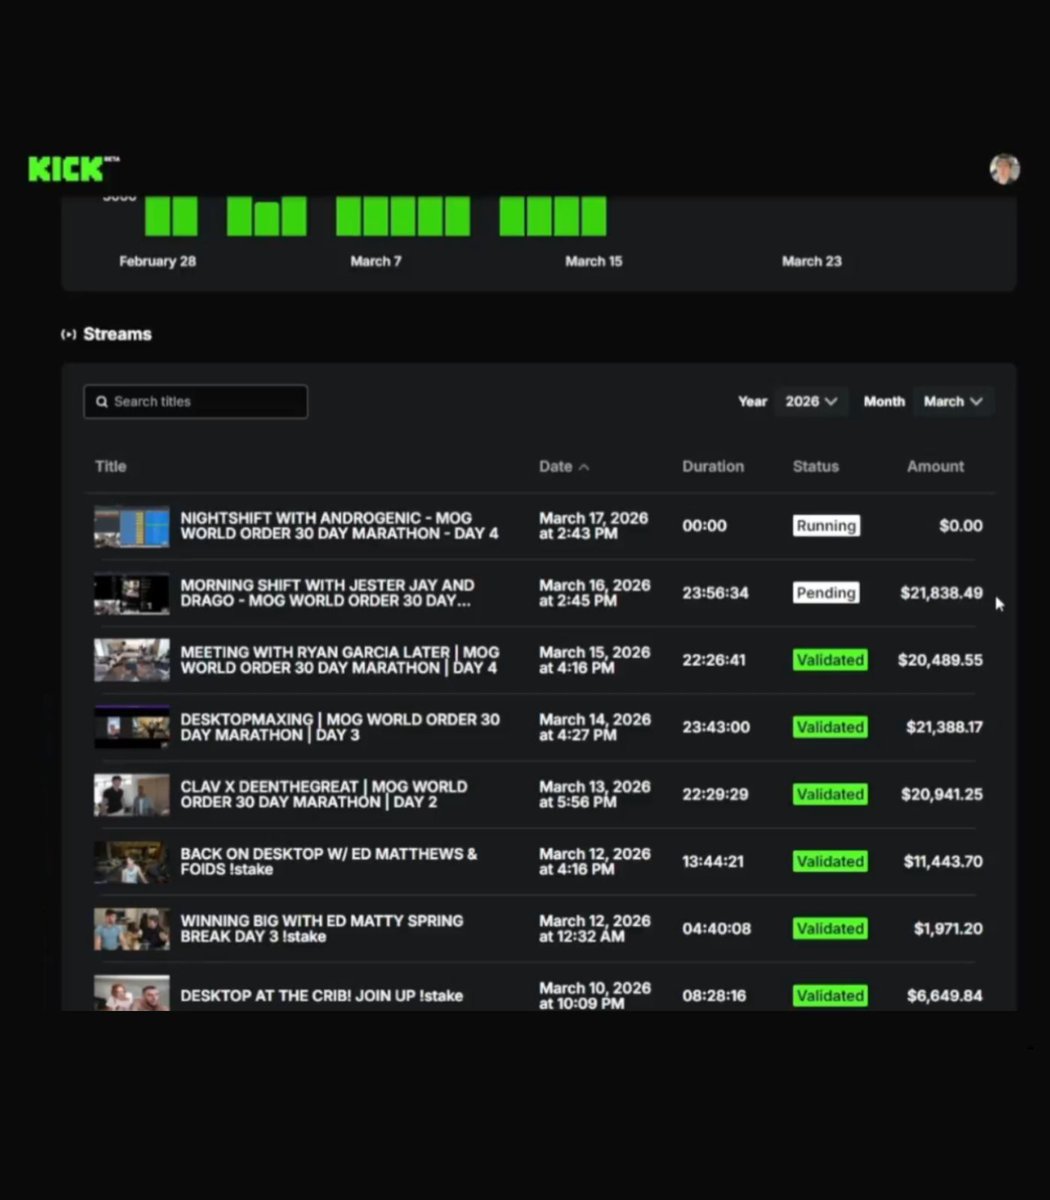Click the Title column header
Screen dimensions: 1050x1200
(110, 466)
